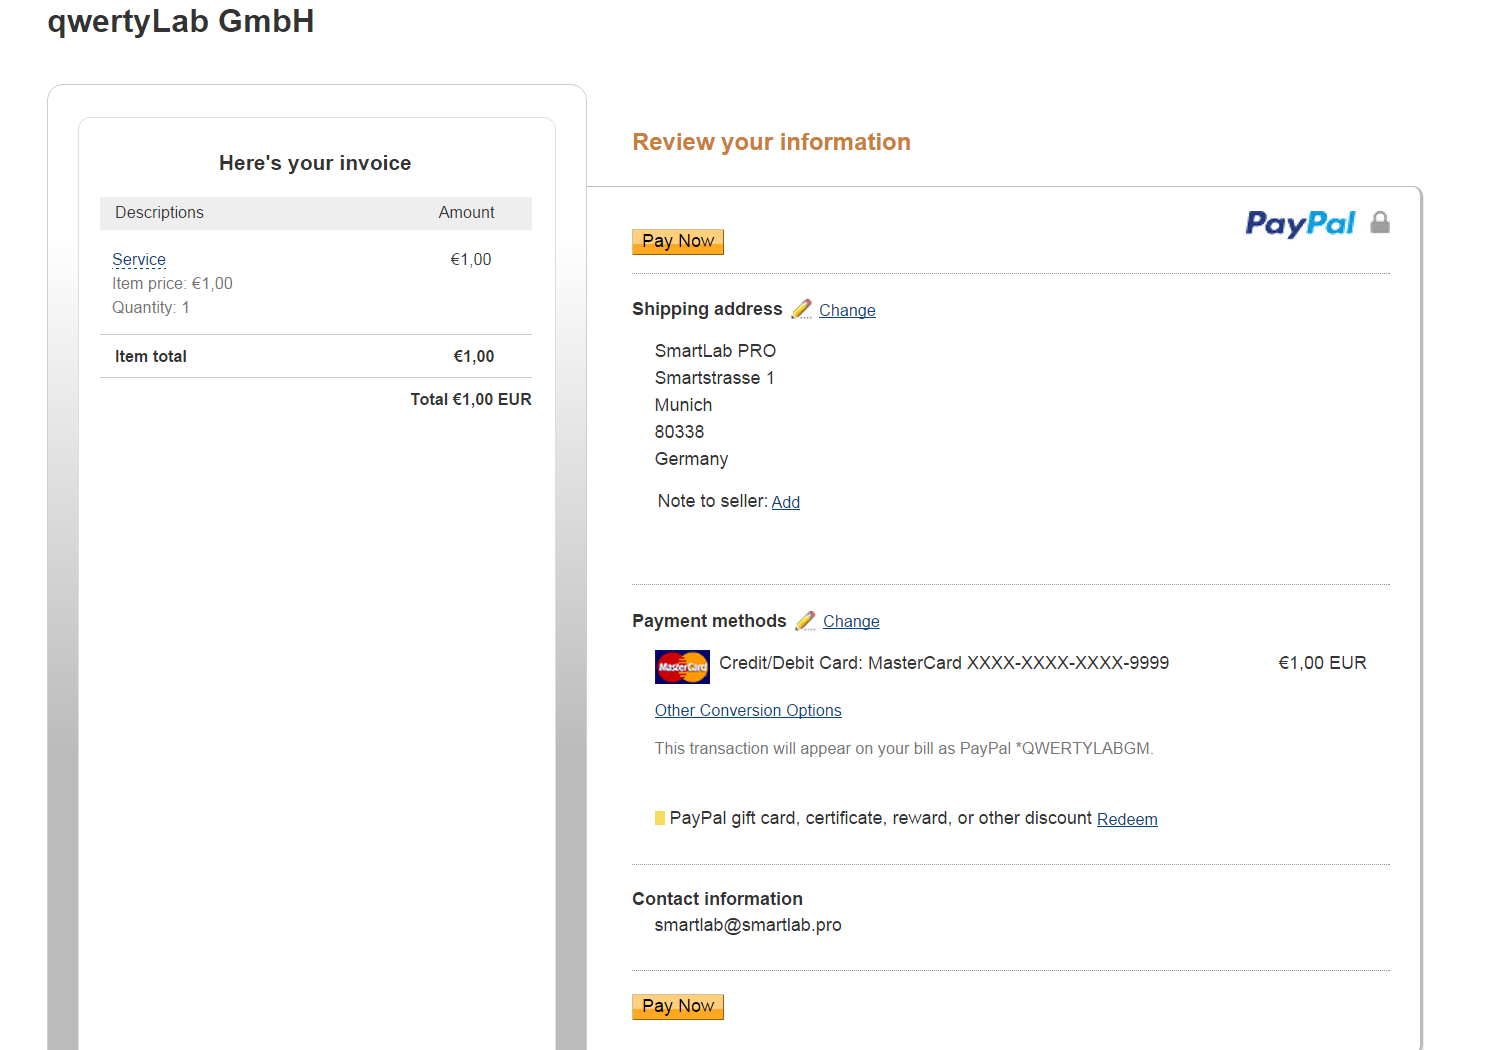Open Other Conversion Options
Screen dimensions: 1500x1050
748,710
